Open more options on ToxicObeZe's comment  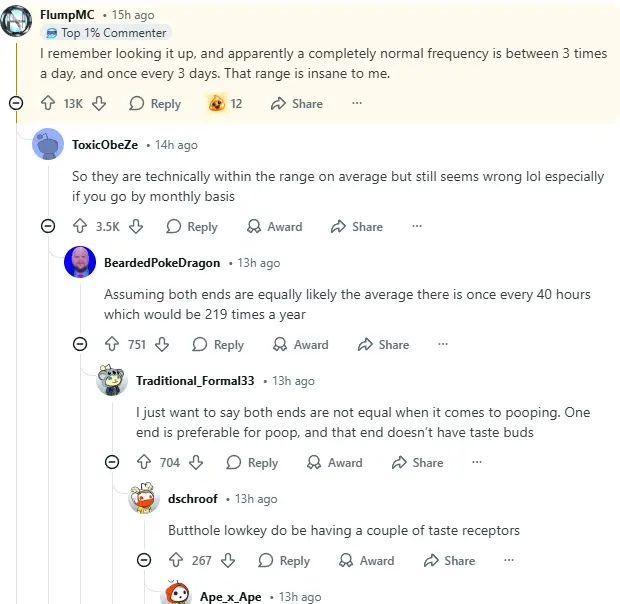(x=417, y=227)
